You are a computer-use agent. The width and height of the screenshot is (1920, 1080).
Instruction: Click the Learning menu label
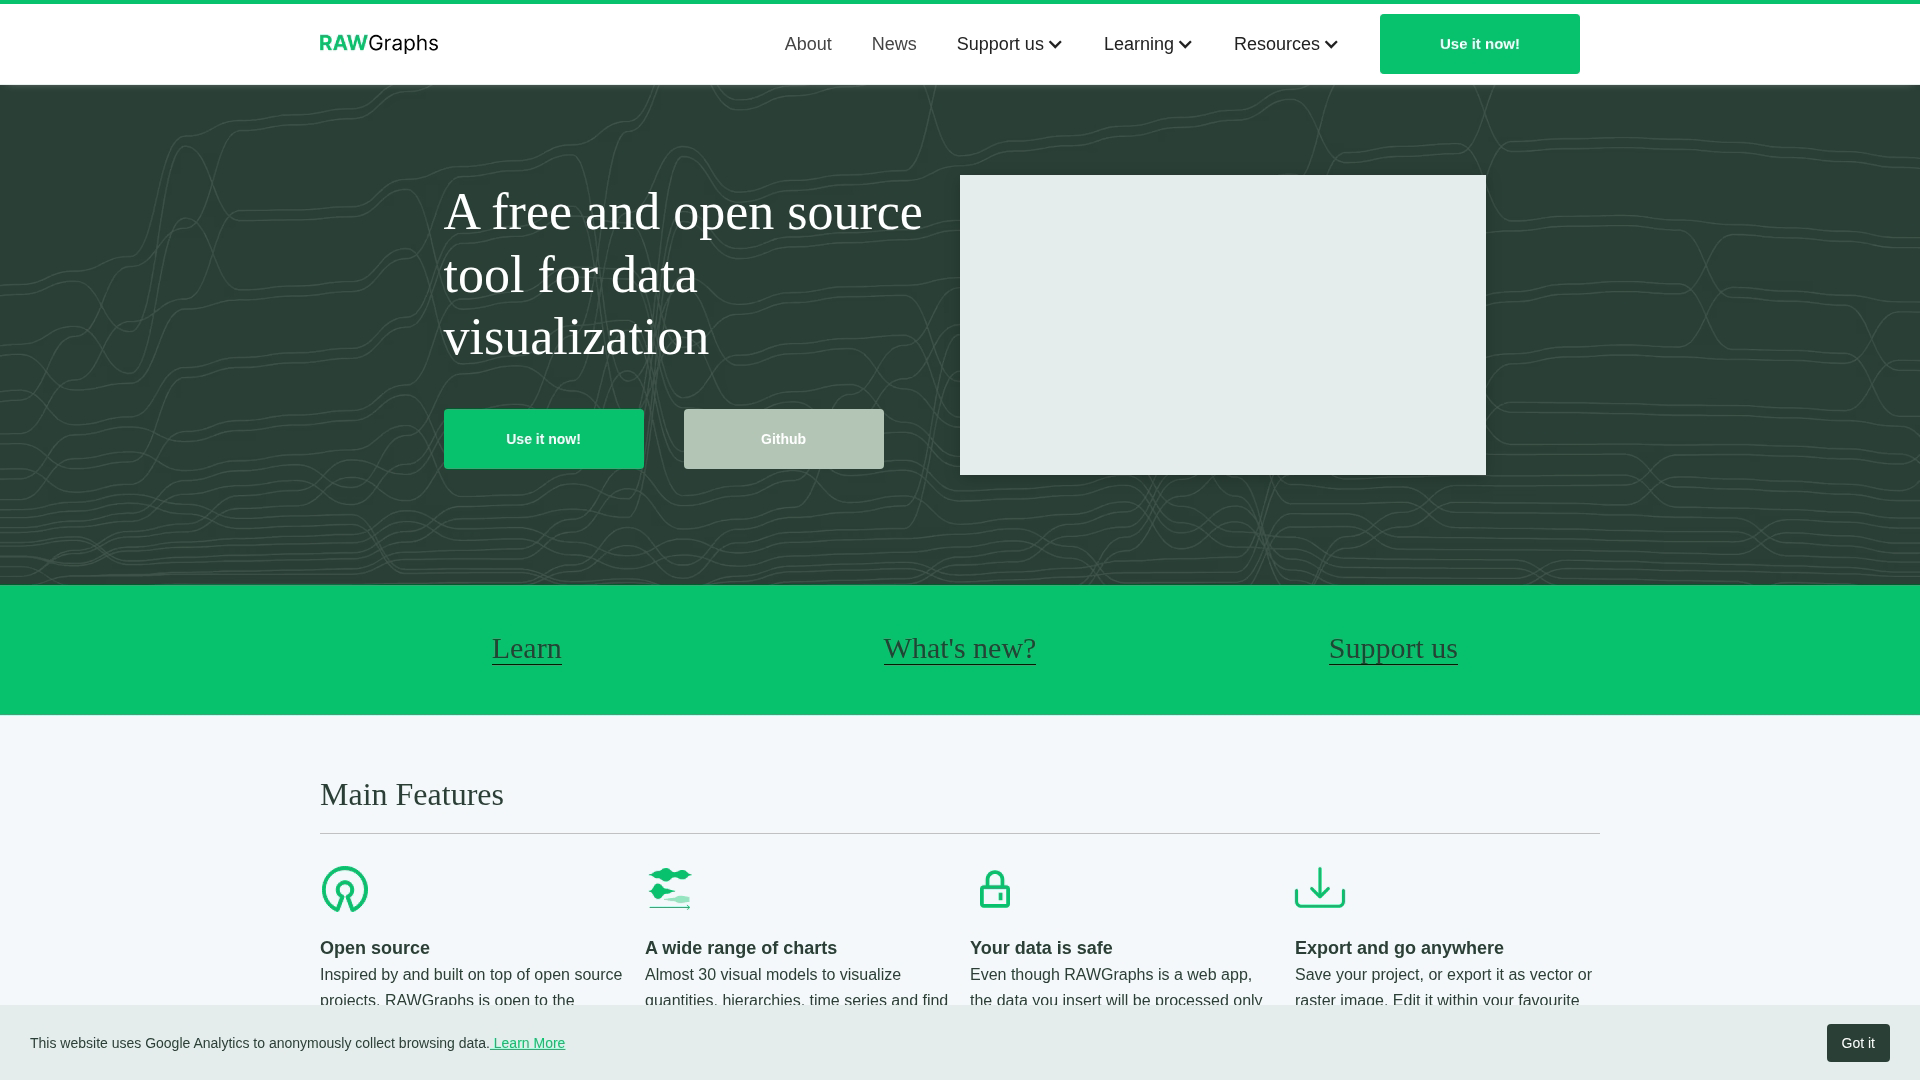pyautogui.click(x=1139, y=44)
